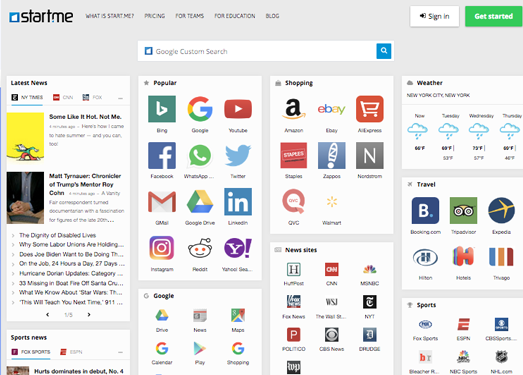Screen dimensions: 523x375
Task: Click the blue search magnifier button
Action: (x=384, y=51)
